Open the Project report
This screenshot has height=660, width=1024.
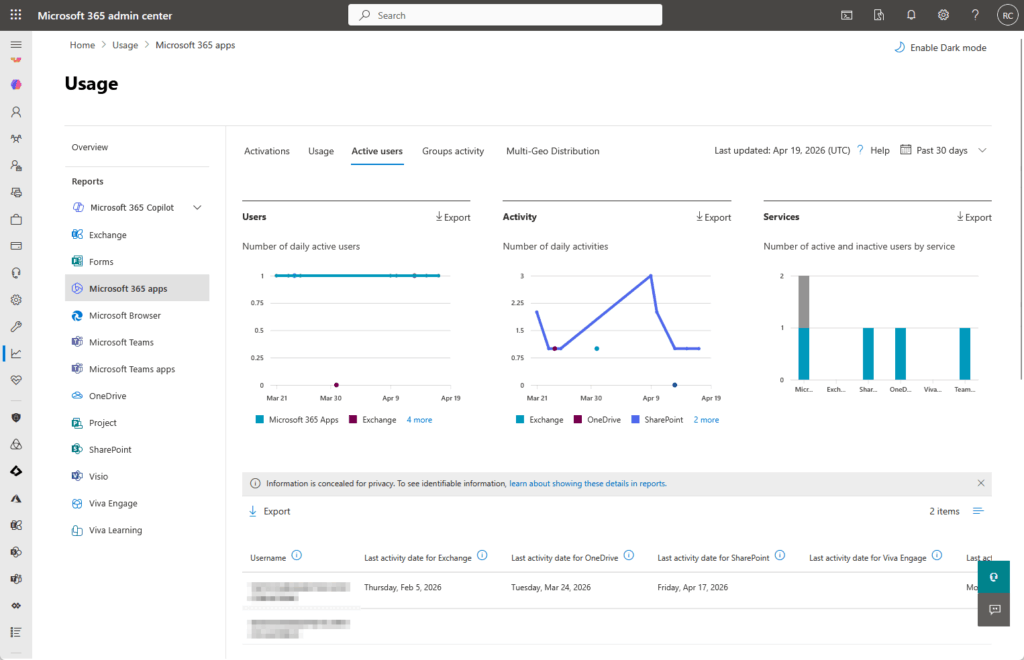pyautogui.click(x=137, y=422)
